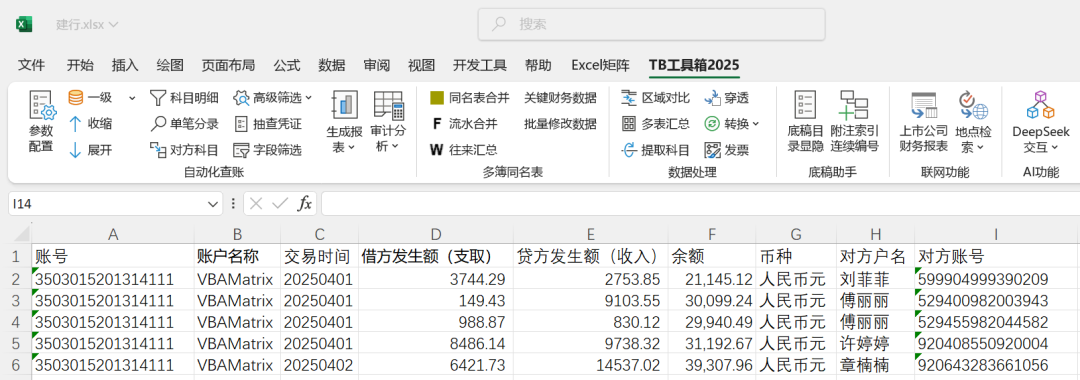1080x380 pixels.
Task: Click the 展开 expand arrow tool
Action: click(91, 150)
